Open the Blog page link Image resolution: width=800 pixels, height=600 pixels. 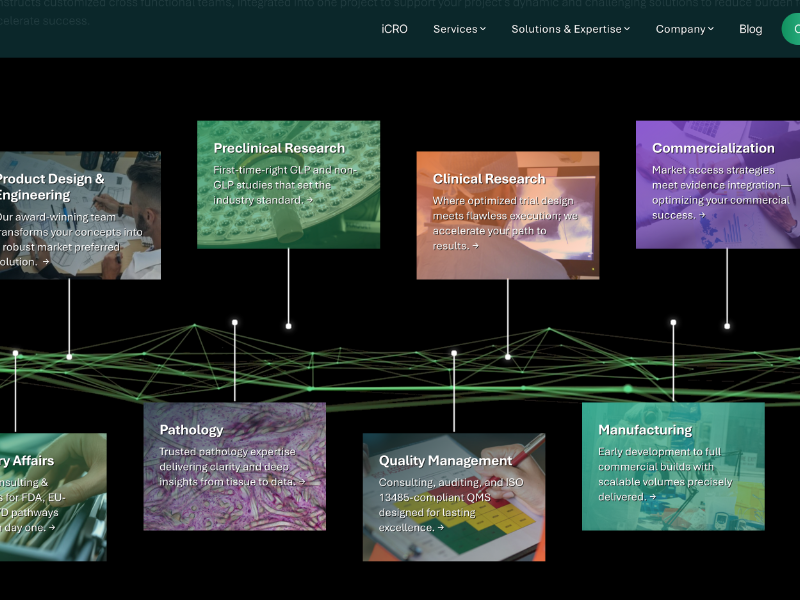tap(750, 29)
